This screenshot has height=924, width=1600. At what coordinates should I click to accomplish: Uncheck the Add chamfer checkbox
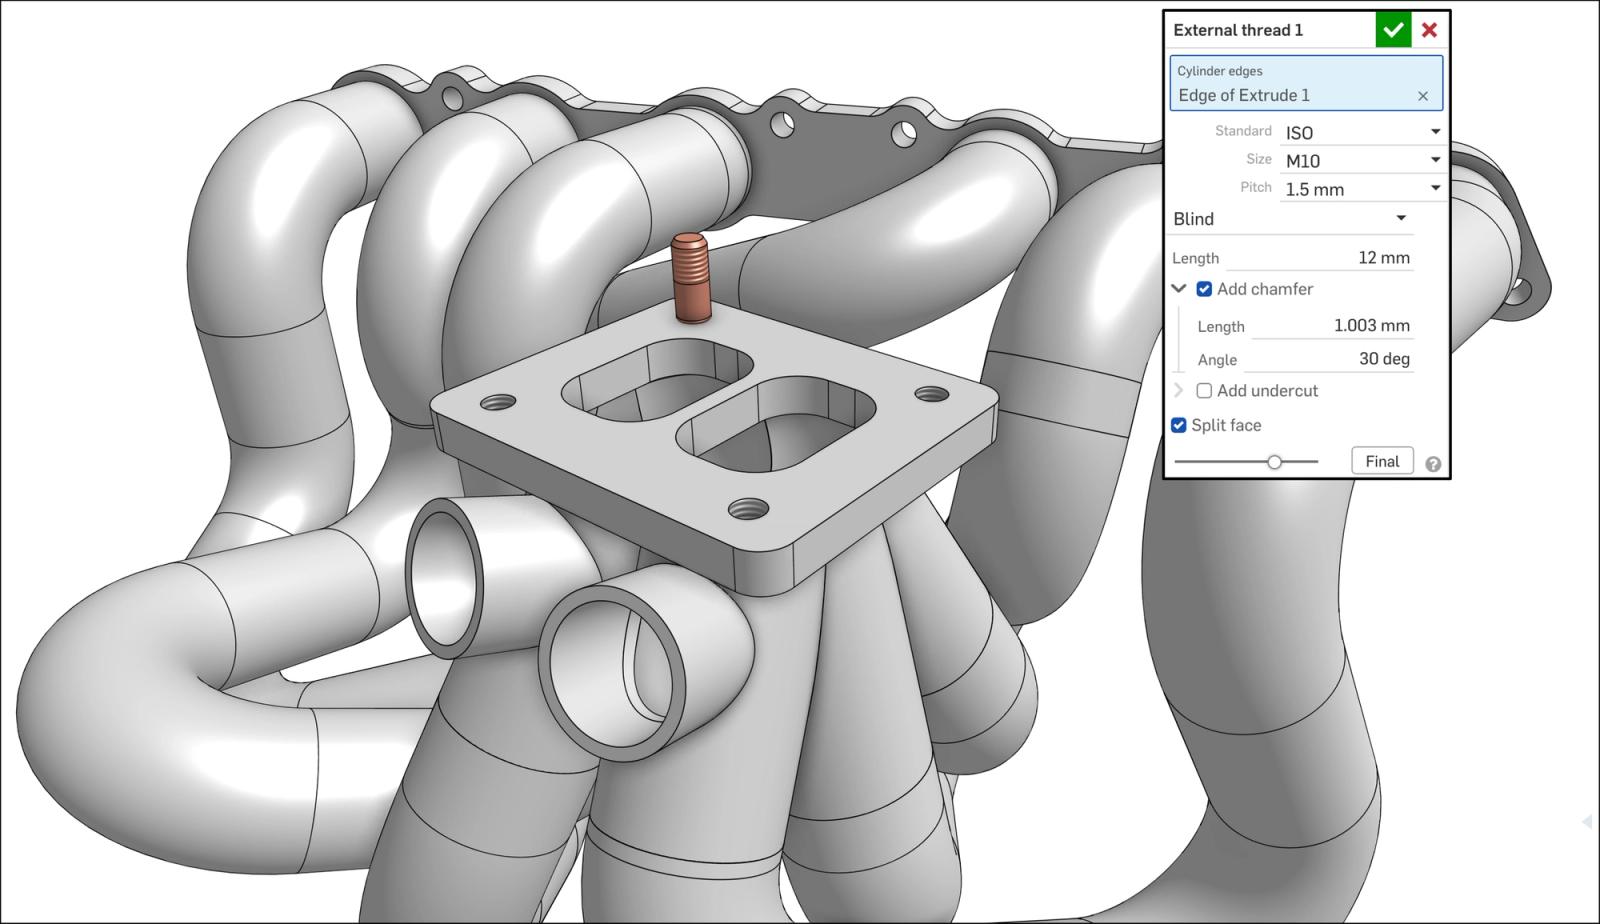(1204, 289)
